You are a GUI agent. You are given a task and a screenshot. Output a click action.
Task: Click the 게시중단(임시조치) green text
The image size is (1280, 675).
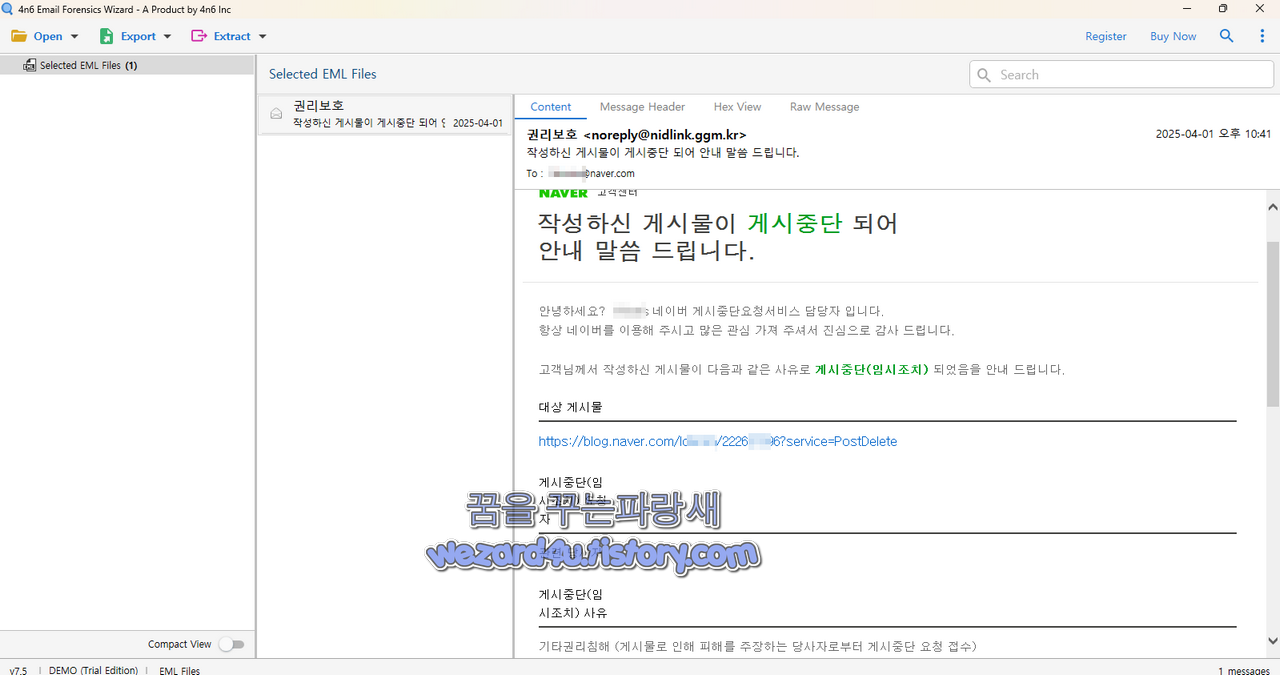coord(872,369)
